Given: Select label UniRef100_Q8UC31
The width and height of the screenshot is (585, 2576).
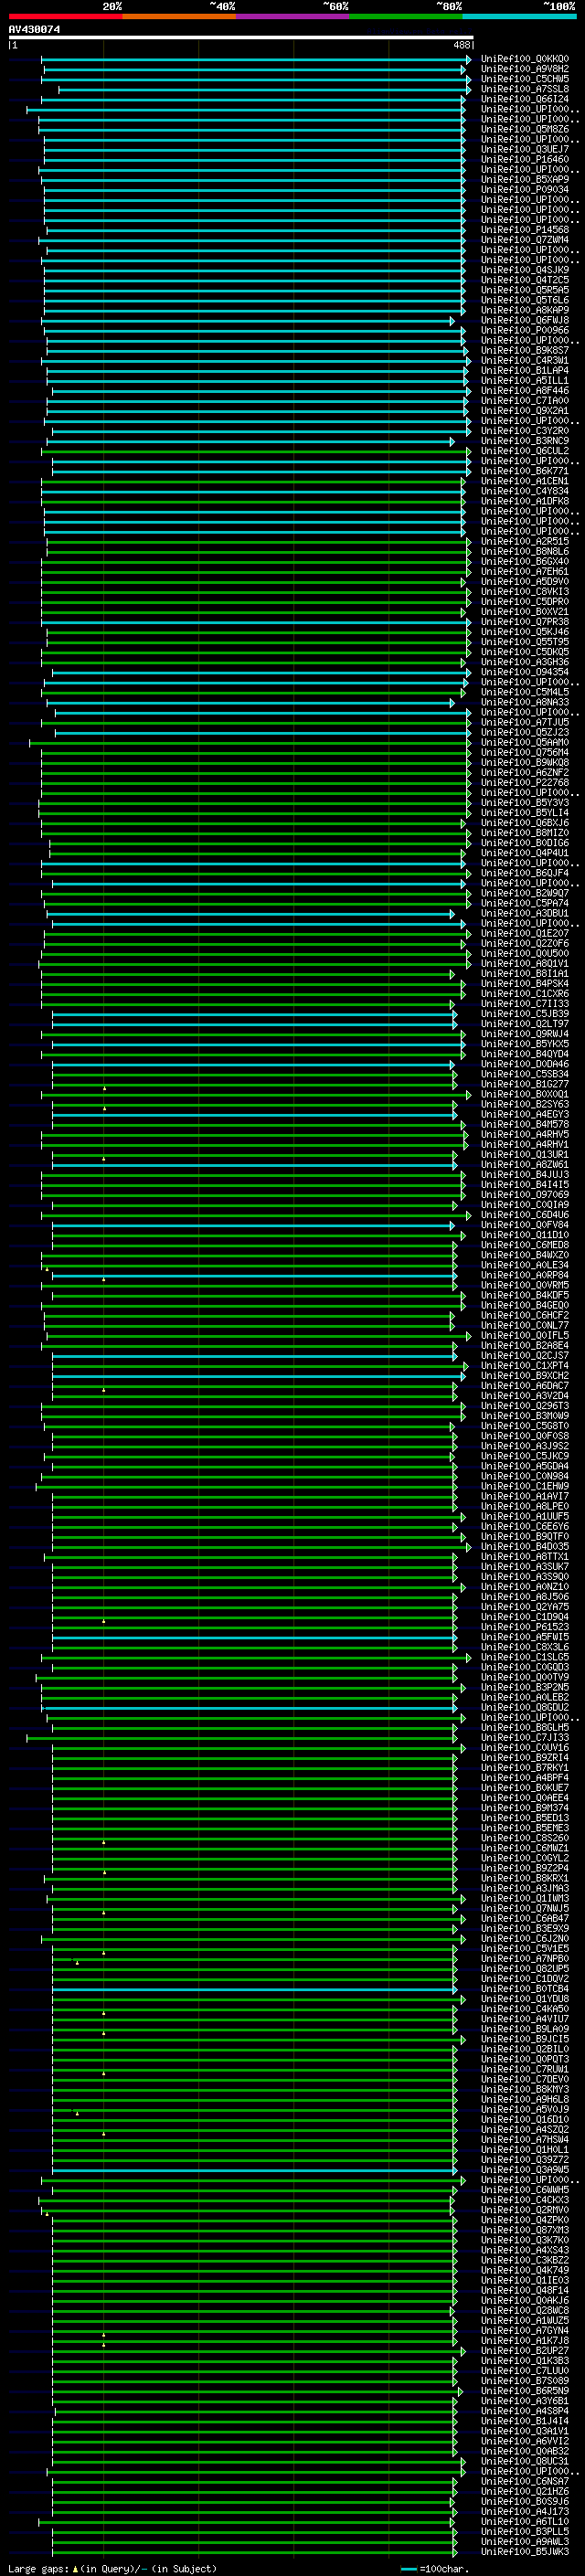Looking at the screenshot, I should (x=525, y=2461).
